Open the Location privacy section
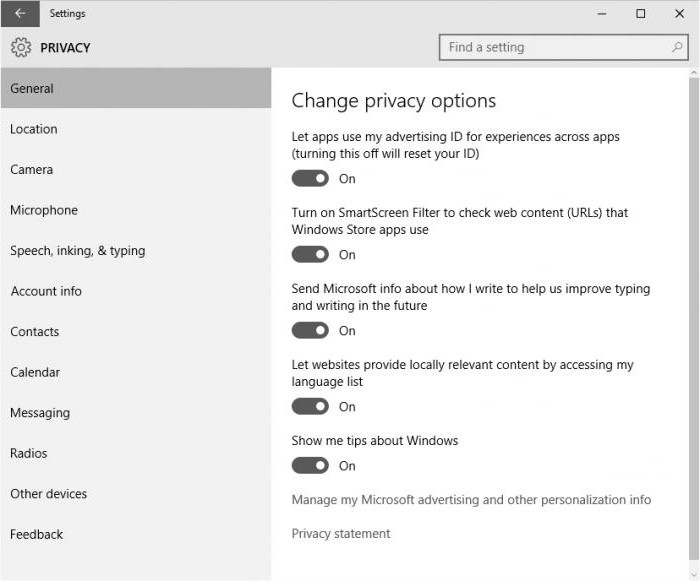The image size is (700, 581). click(x=34, y=129)
